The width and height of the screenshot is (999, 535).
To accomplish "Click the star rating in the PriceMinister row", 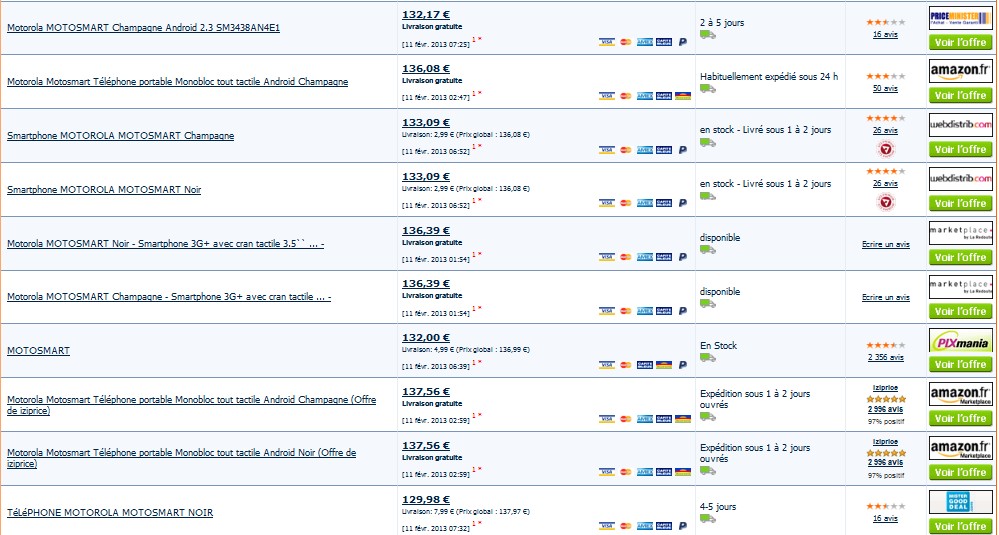I will click(886, 22).
